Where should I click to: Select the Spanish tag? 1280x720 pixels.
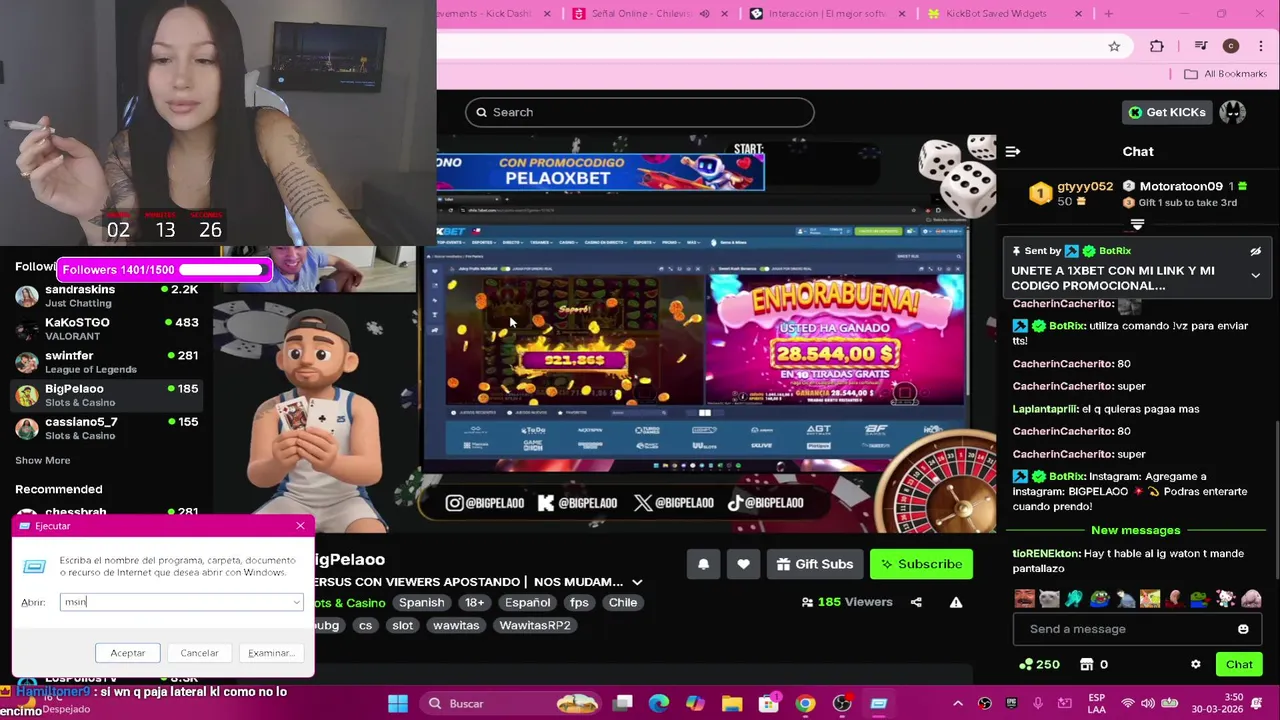click(421, 602)
